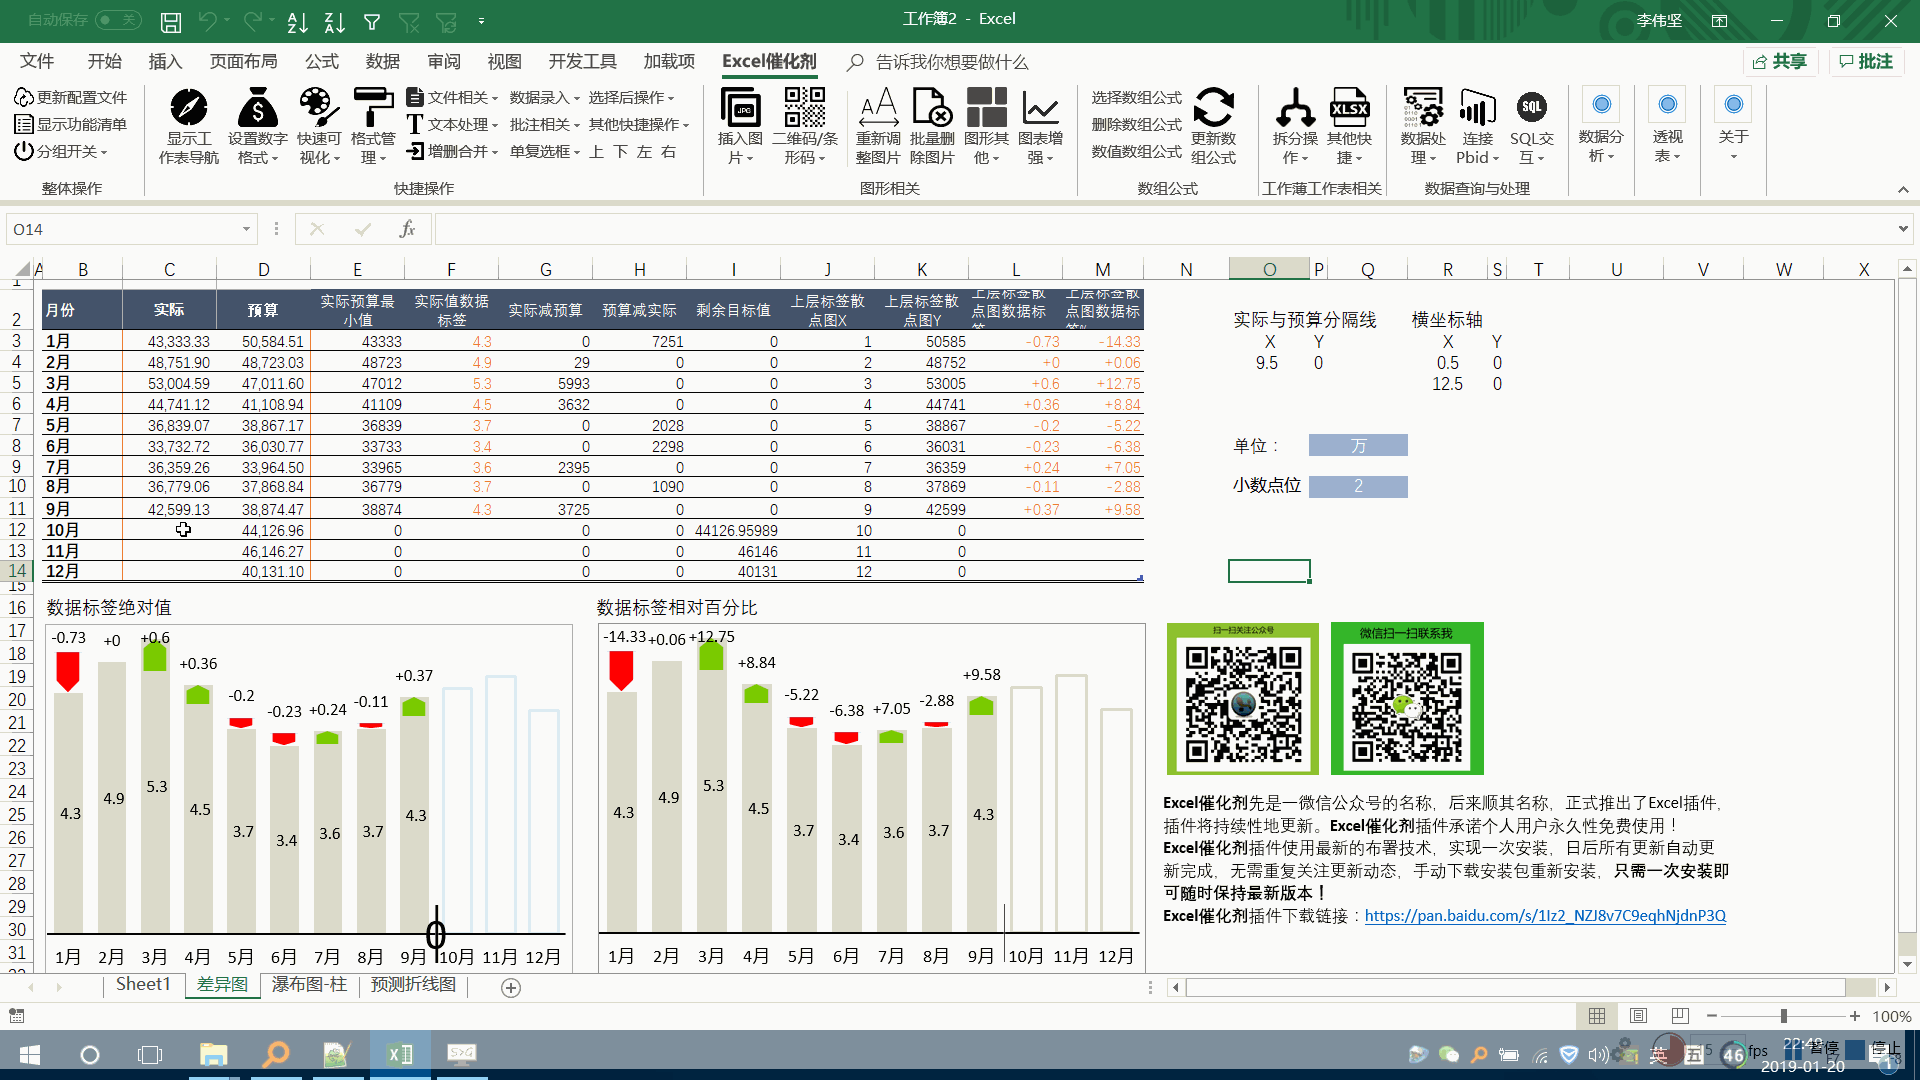Switch to 瀑布图-柱 sheet tab
The width and height of the screenshot is (1920, 1080).
point(309,985)
